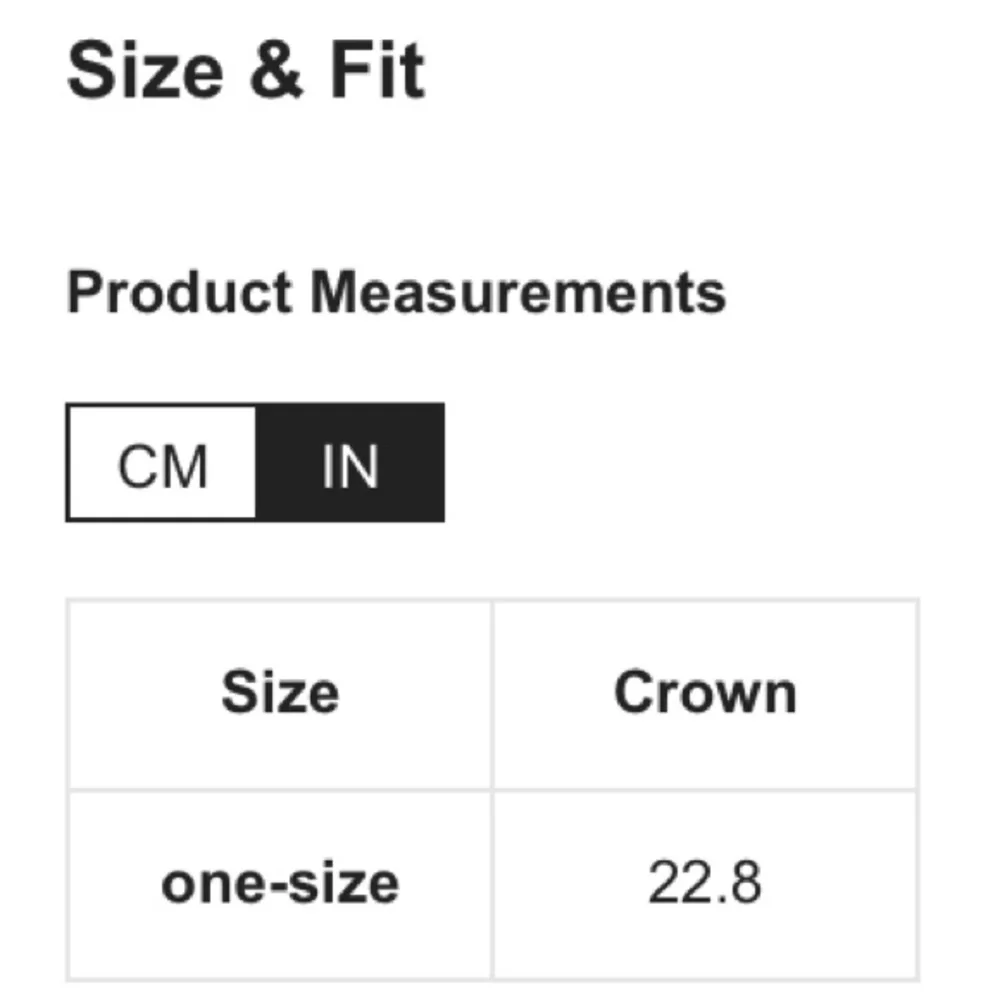
Task: Select the IN unit option
Action: (x=350, y=462)
